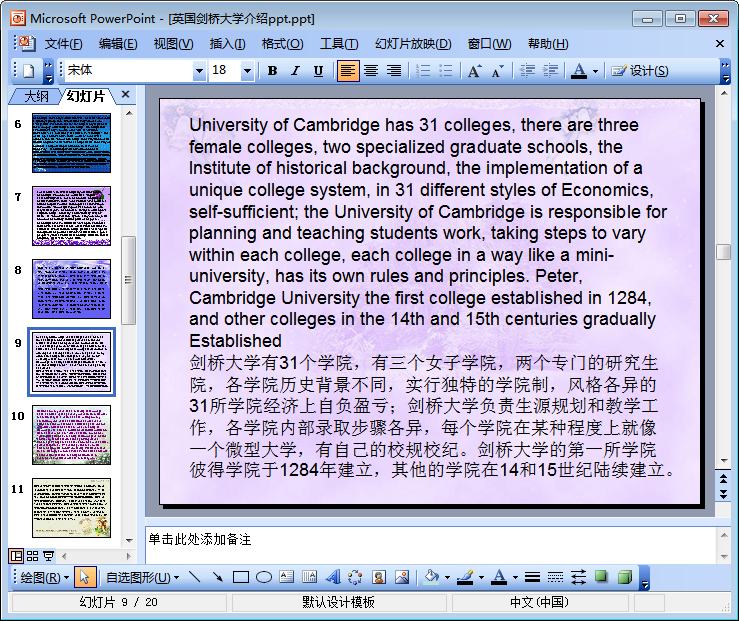Select the Arrow drawing tool
This screenshot has height=621, width=739.
(x=217, y=577)
